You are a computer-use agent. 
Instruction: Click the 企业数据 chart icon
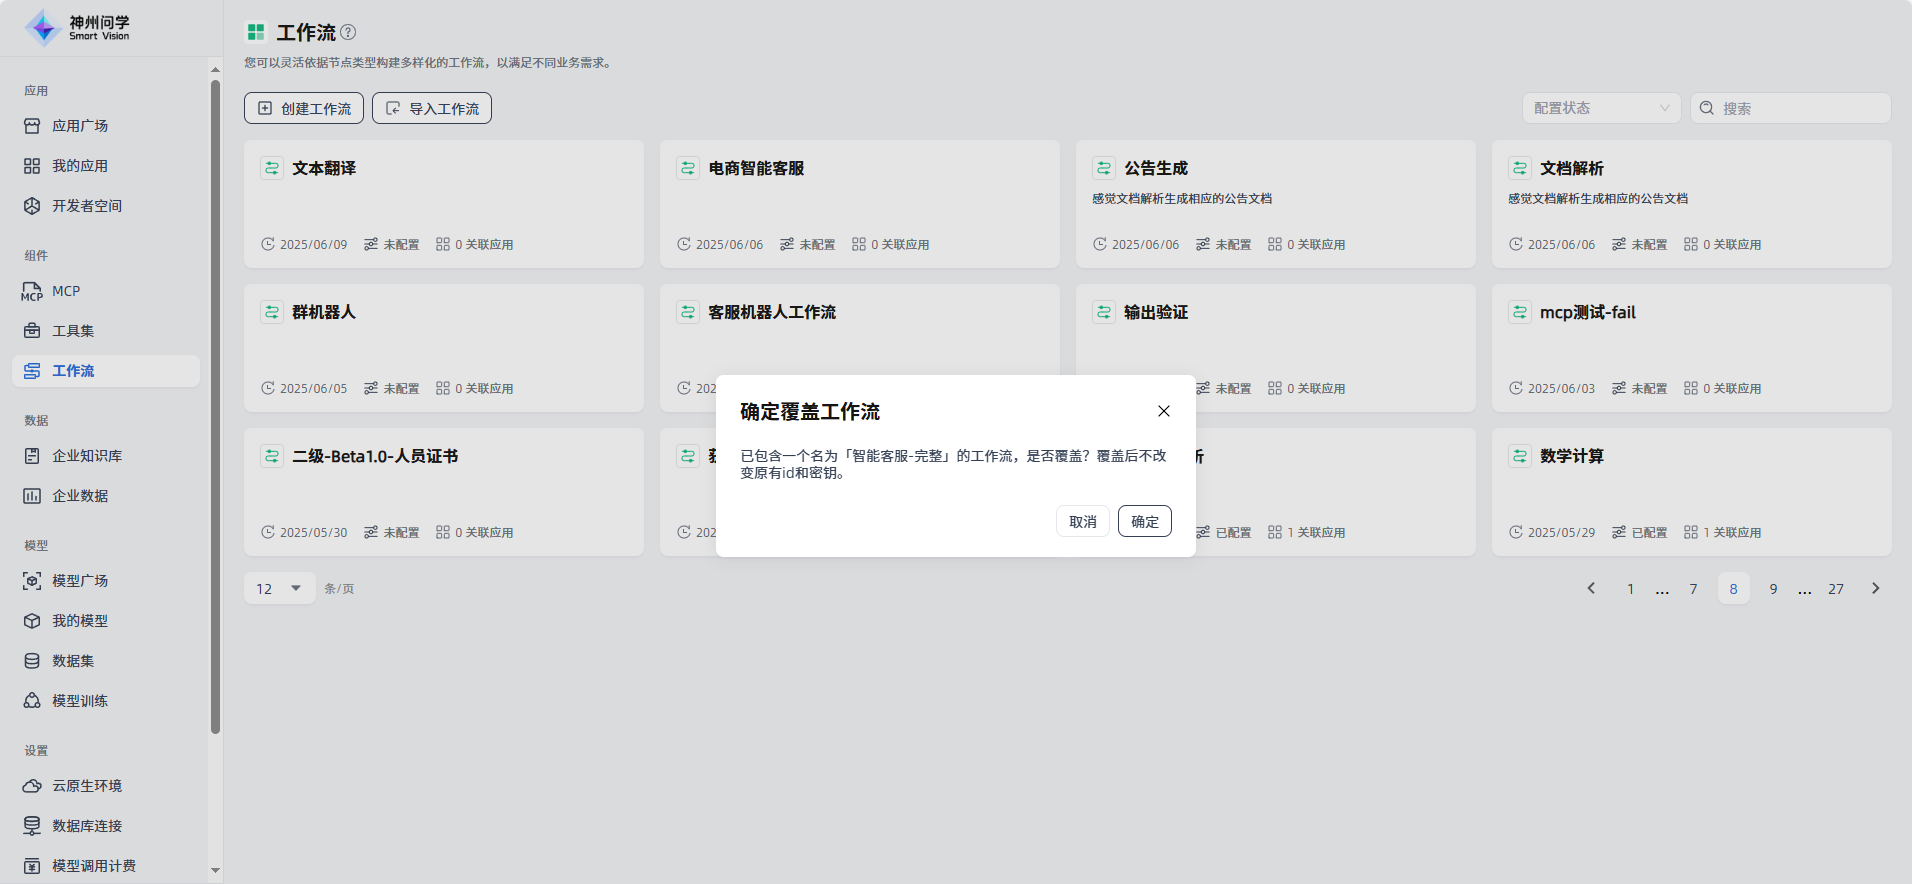tap(32, 496)
